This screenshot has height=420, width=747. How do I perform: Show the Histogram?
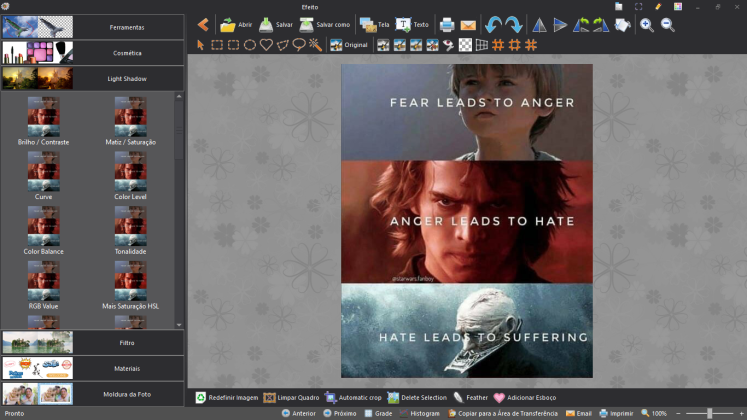click(419, 413)
